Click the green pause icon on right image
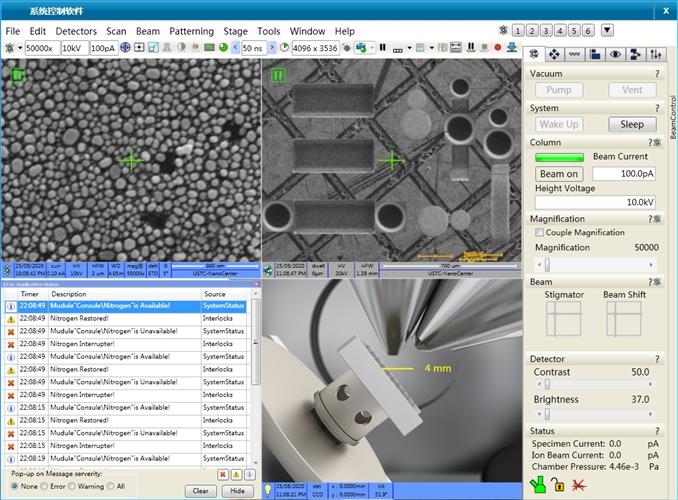678x500 pixels. point(278,74)
